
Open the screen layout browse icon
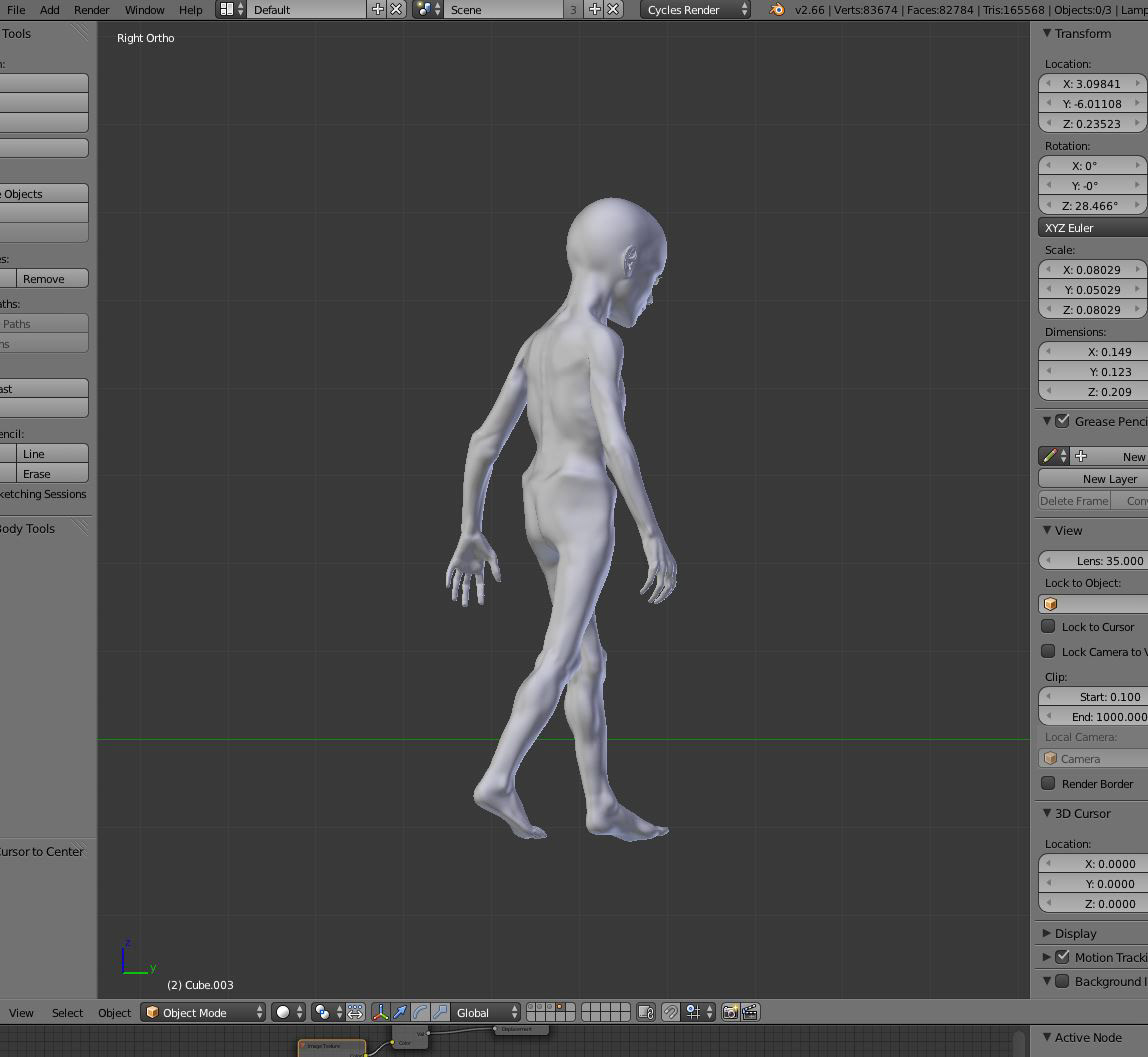(x=231, y=10)
